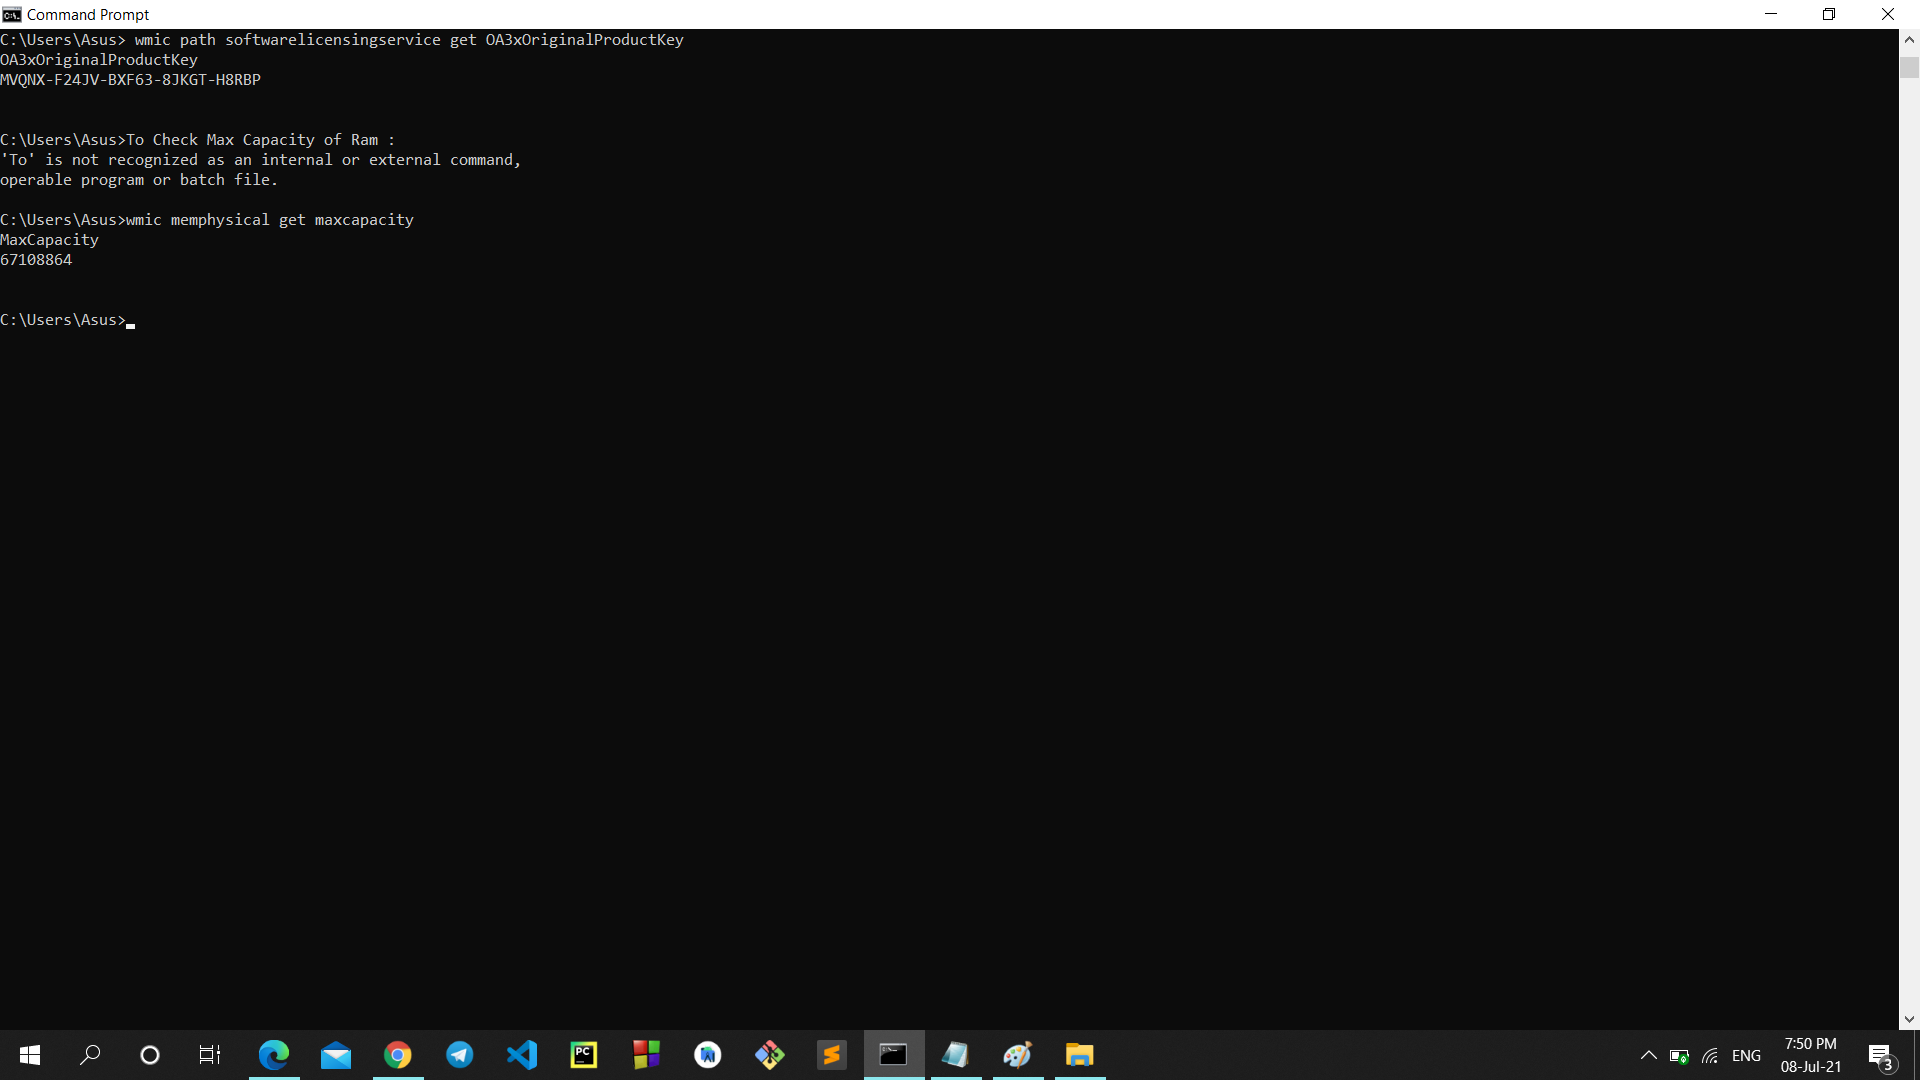Viewport: 1920px width, 1080px height.
Task: Open the Telegram taskbar icon
Action: click(460, 1055)
